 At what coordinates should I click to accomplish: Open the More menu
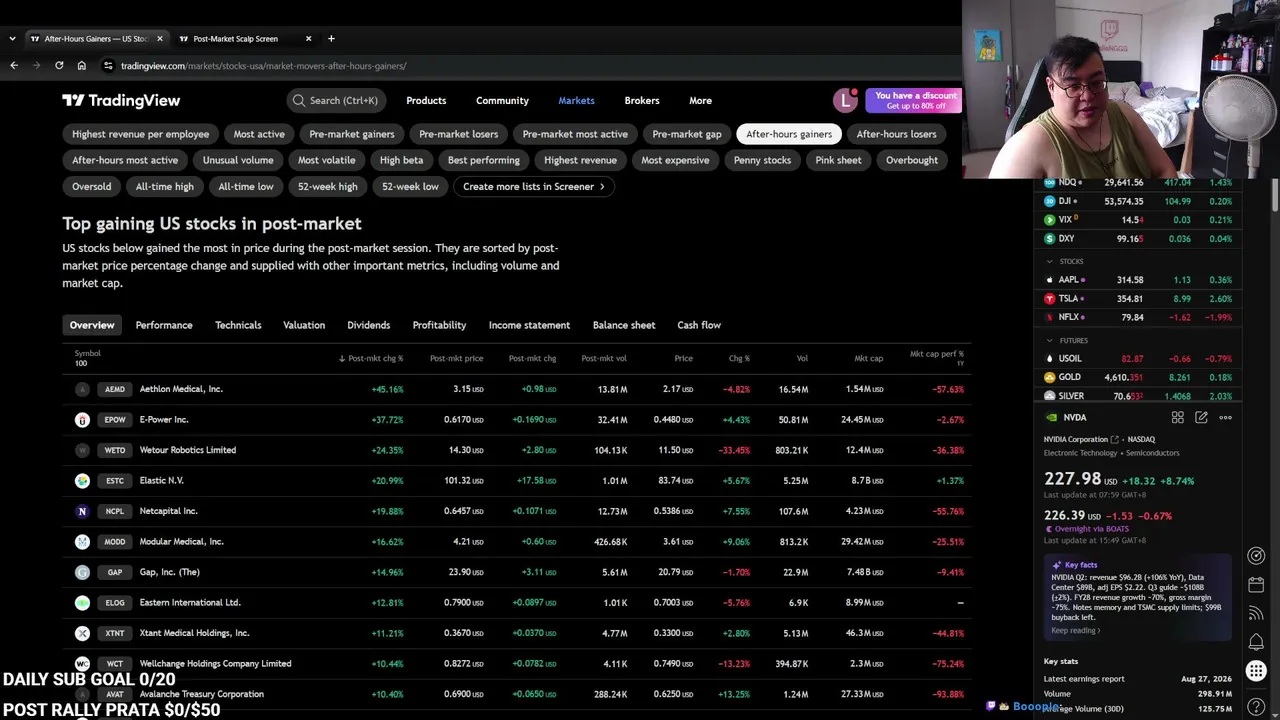pyautogui.click(x=700, y=100)
